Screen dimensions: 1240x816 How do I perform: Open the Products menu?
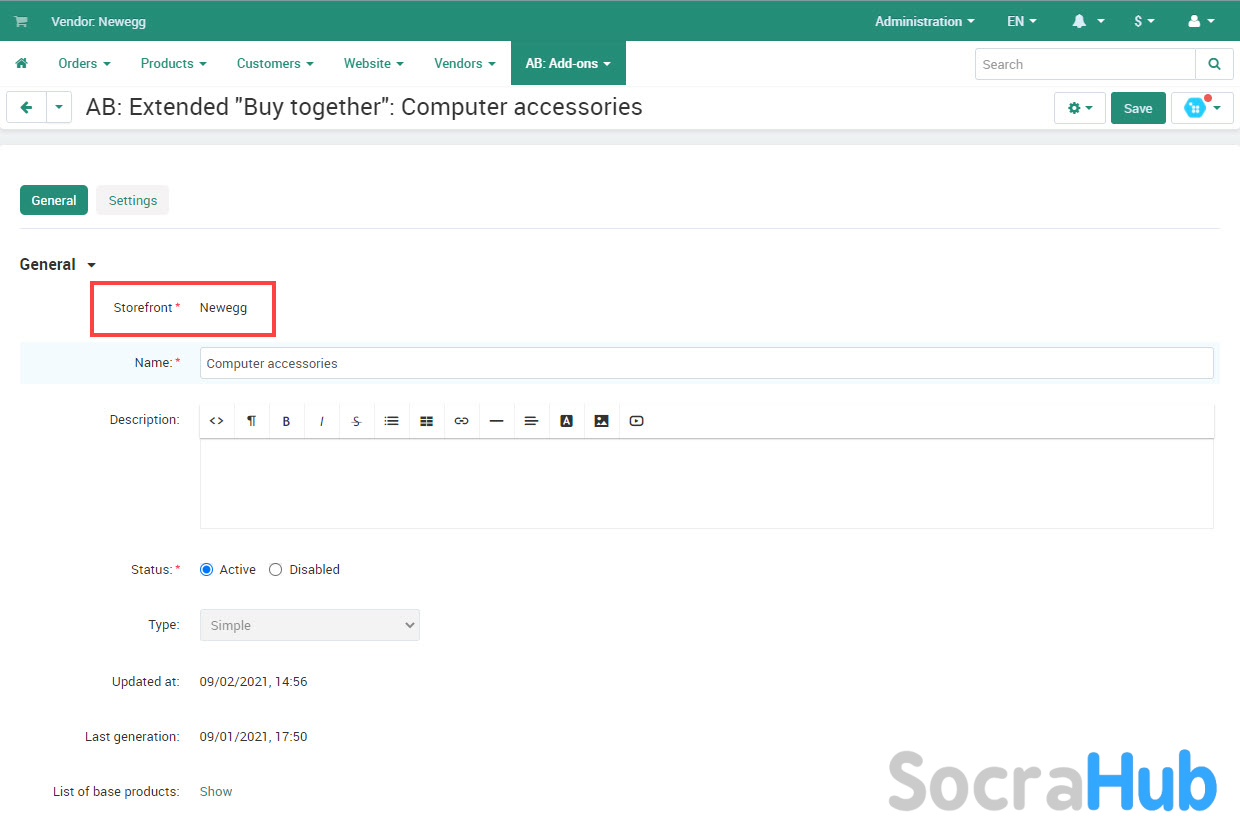click(173, 63)
